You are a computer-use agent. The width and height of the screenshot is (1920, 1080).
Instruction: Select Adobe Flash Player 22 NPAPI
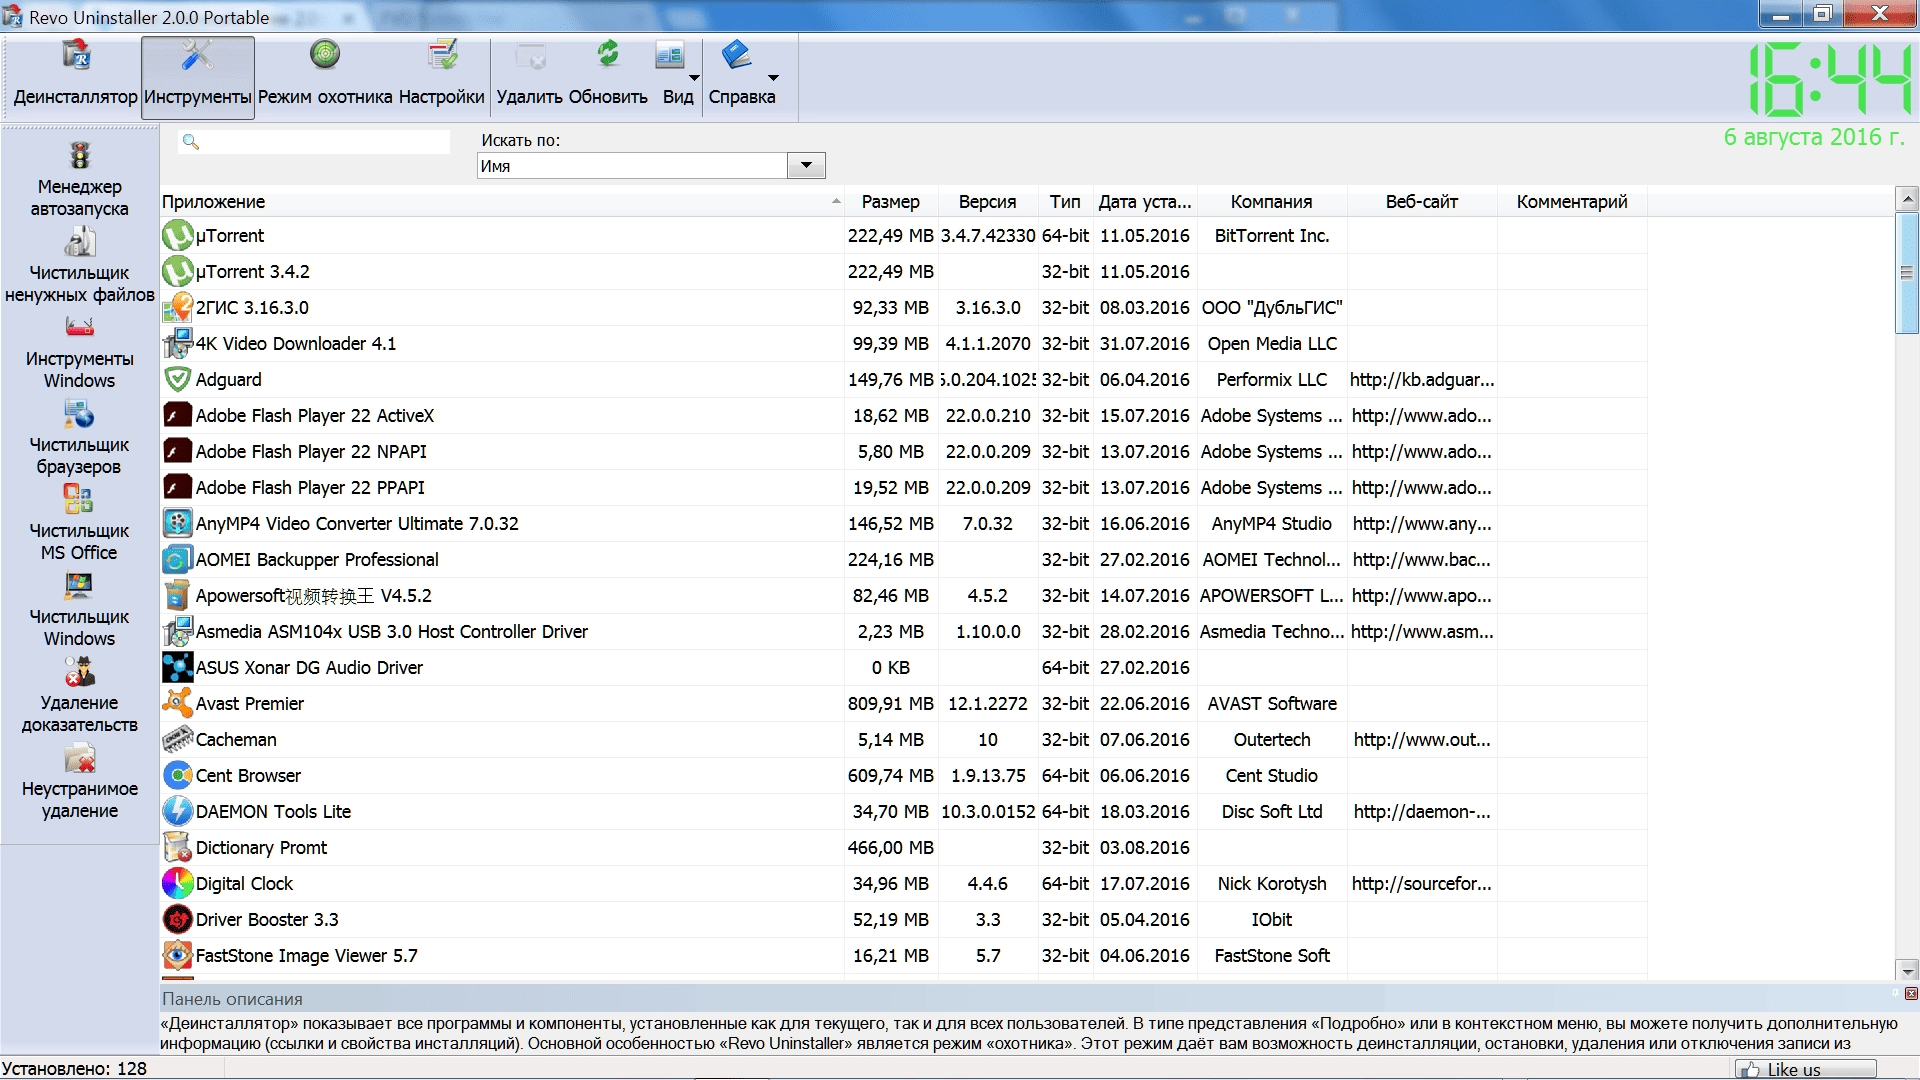tap(904, 452)
